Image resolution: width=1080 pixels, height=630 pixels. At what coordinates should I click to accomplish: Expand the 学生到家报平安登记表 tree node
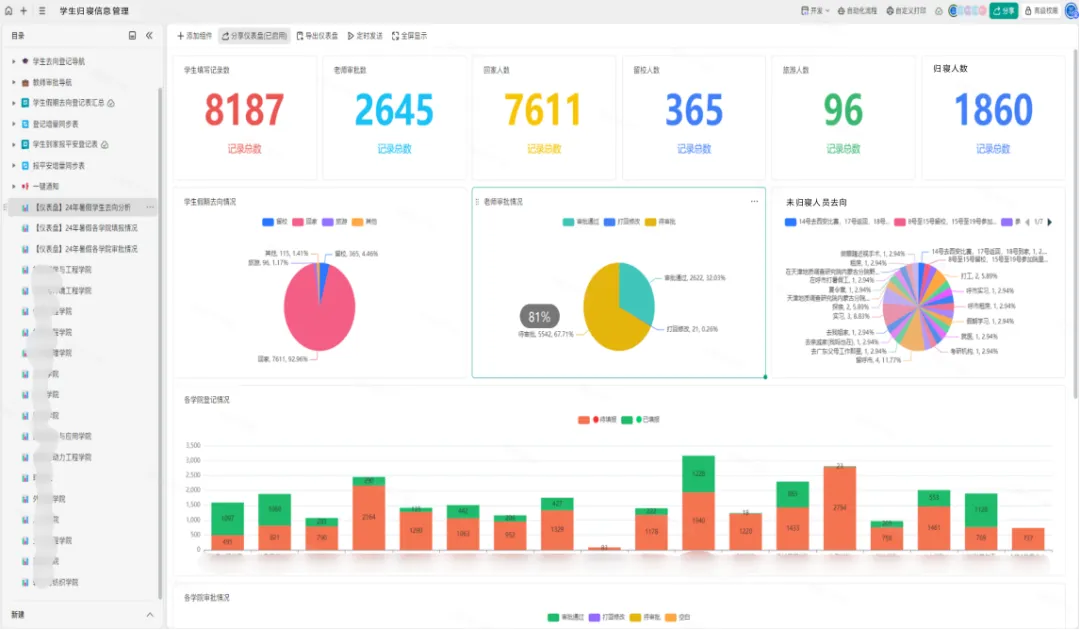coord(13,145)
